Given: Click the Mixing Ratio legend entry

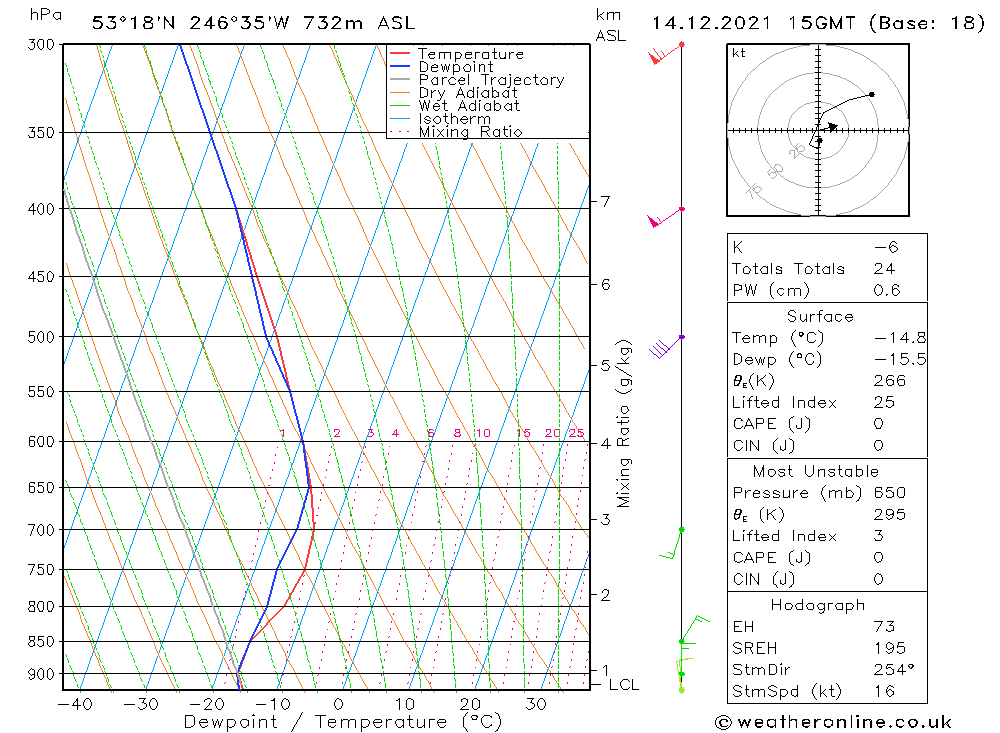Looking at the screenshot, I should 470,131.
